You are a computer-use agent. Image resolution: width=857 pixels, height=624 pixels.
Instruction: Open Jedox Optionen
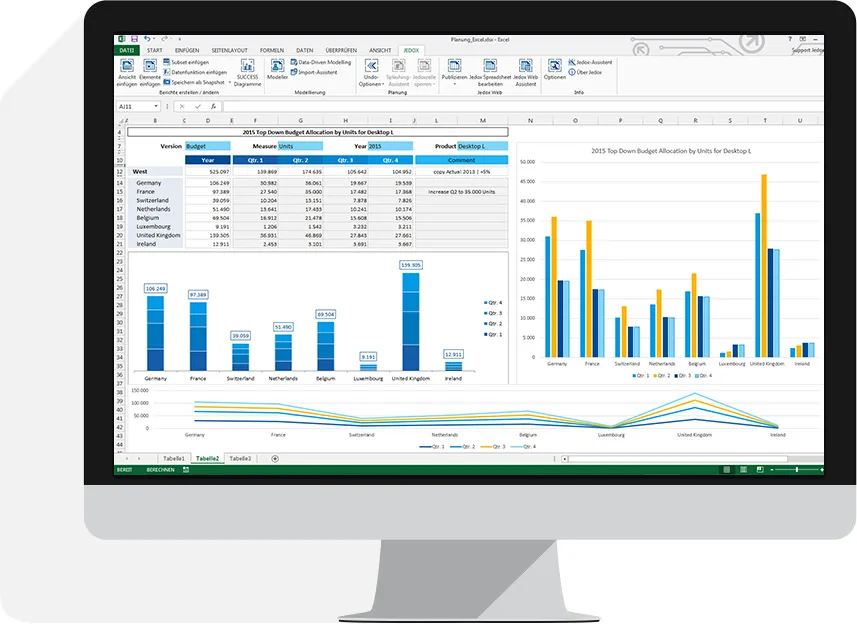(x=555, y=69)
